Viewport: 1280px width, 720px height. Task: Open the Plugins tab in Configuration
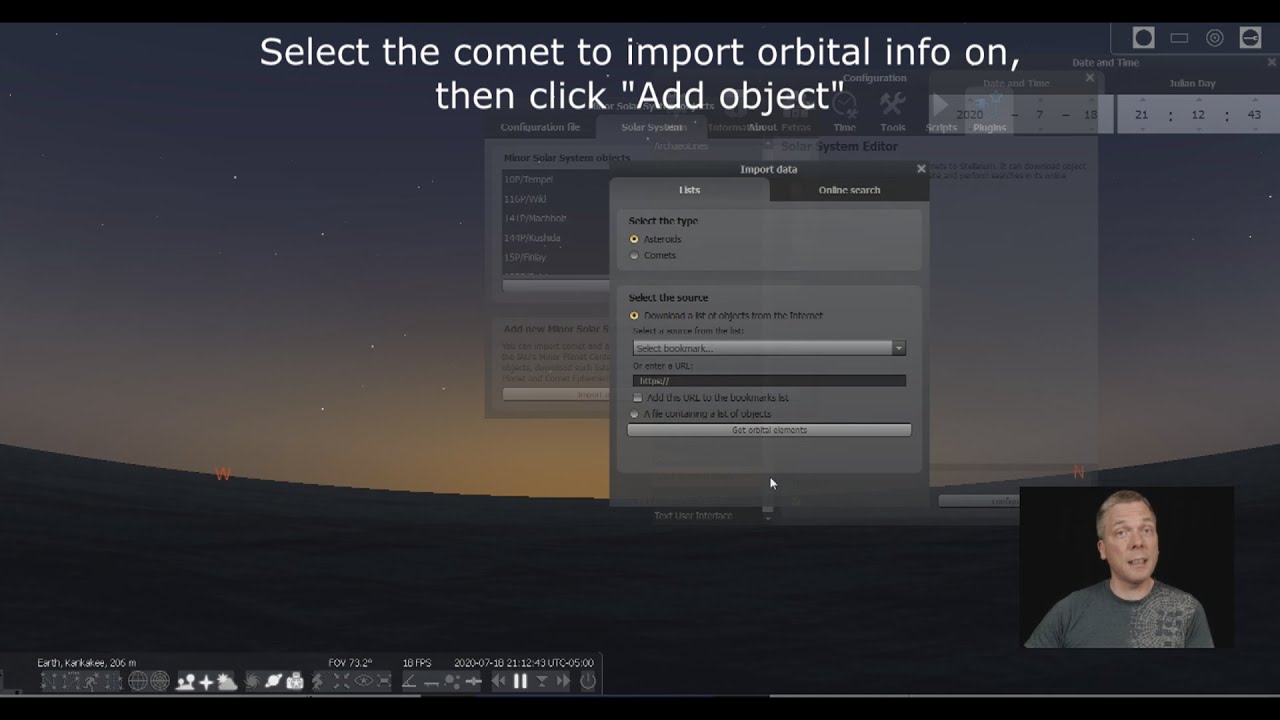989,112
